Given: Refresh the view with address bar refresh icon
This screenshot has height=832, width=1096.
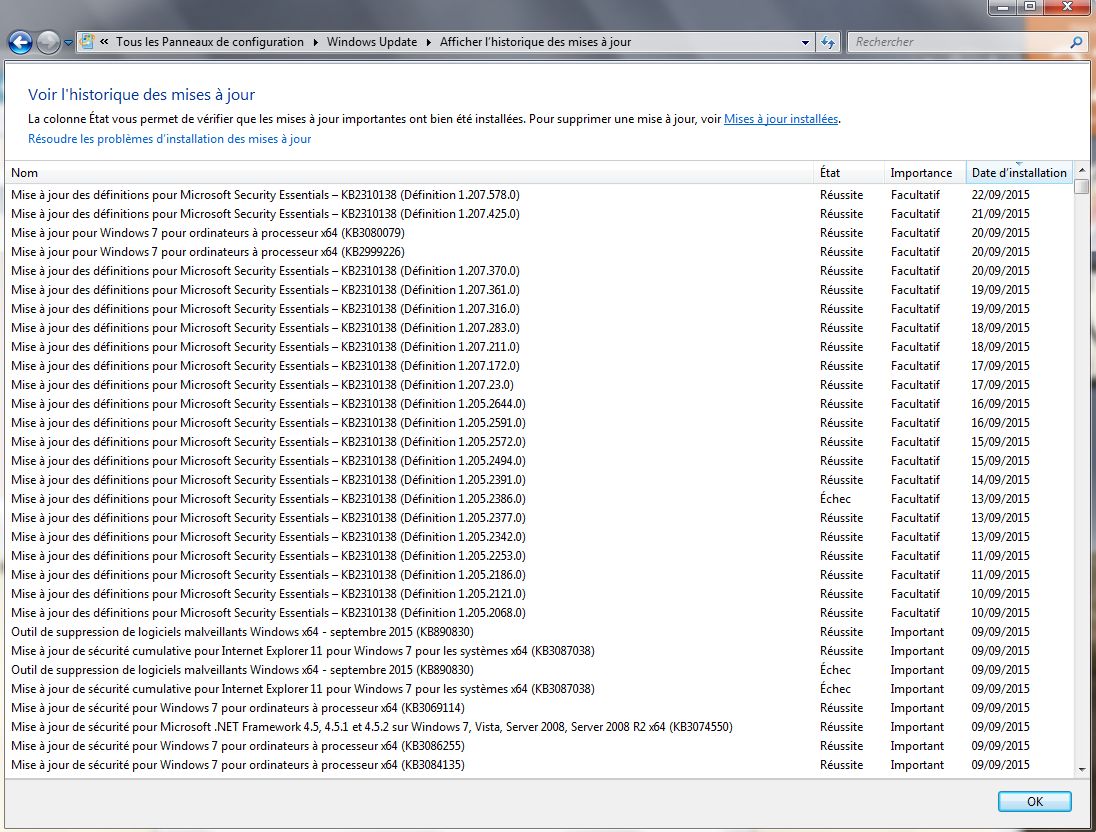Looking at the screenshot, I should [828, 43].
